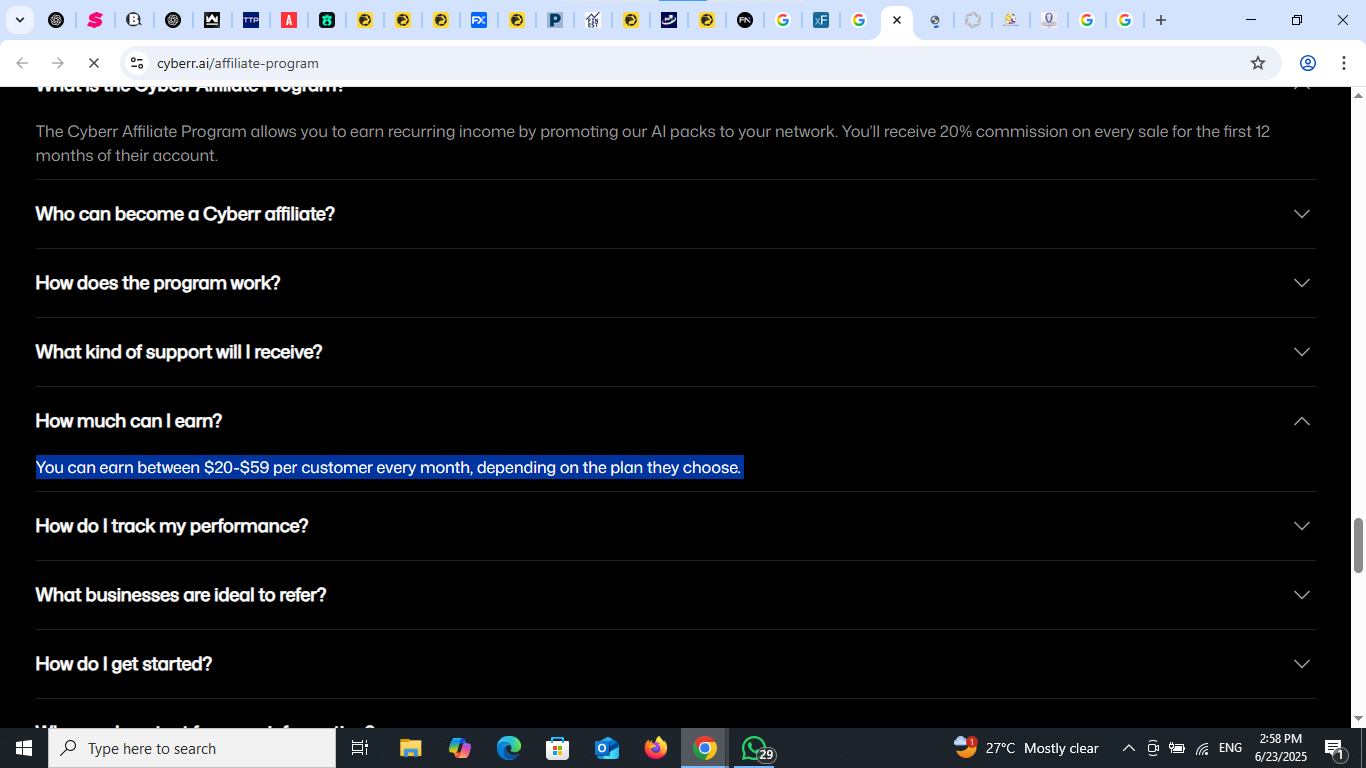Open WhatsApp with 29 unread badge
This screenshot has width=1366, height=768.
pos(755,748)
